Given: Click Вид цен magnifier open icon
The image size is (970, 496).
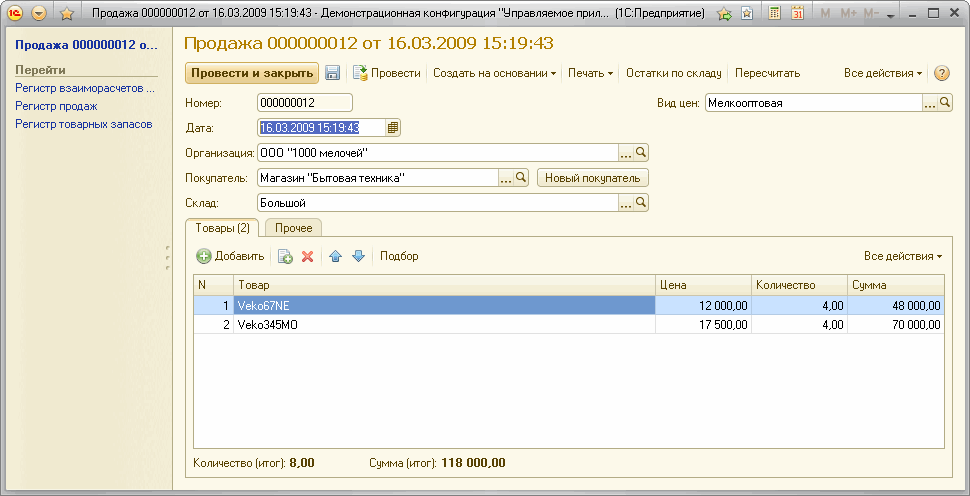Looking at the screenshot, I should [945, 103].
